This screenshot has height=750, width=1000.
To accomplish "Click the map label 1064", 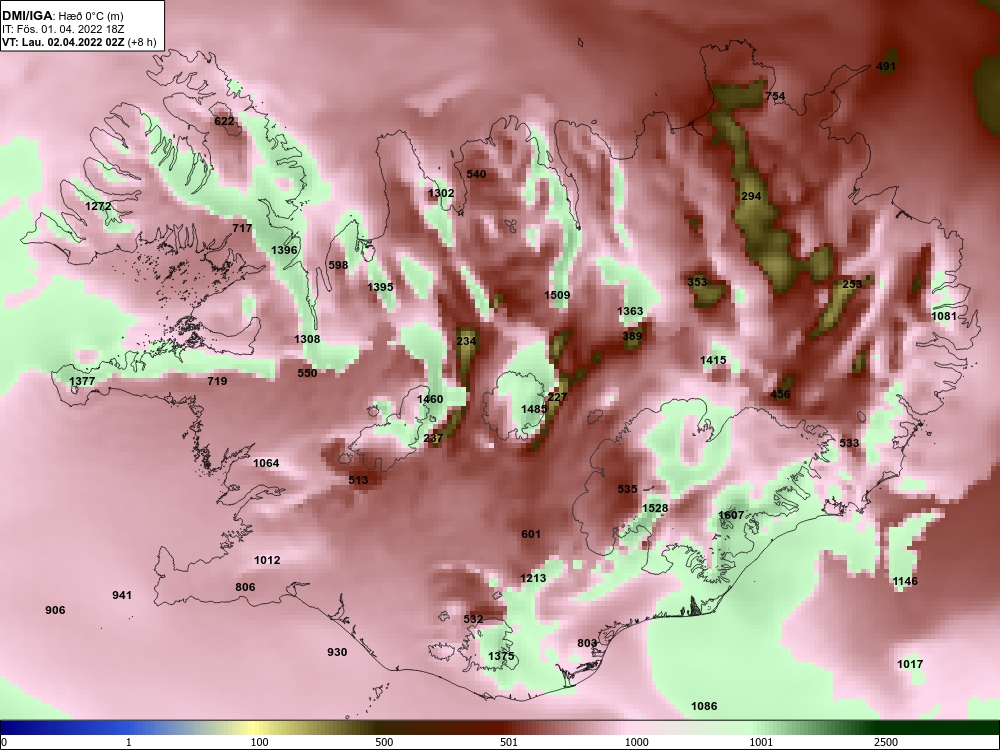I will pyautogui.click(x=267, y=464).
